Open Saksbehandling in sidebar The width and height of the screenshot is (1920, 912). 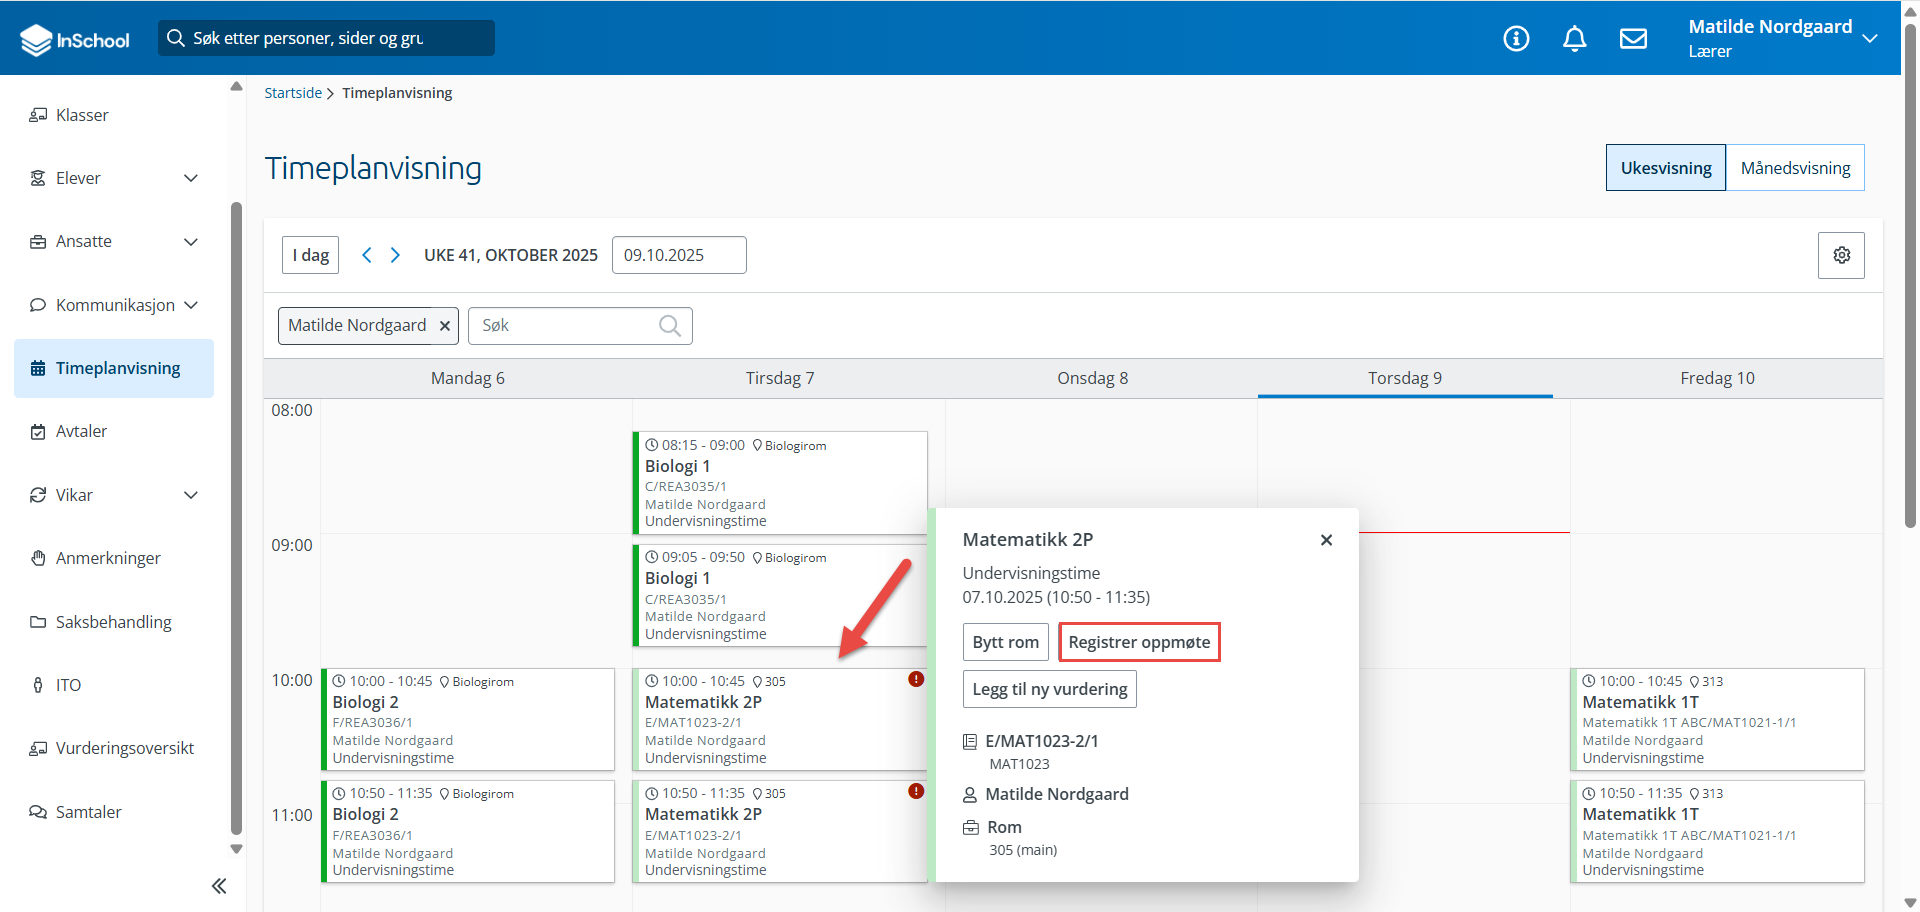[x=114, y=622]
